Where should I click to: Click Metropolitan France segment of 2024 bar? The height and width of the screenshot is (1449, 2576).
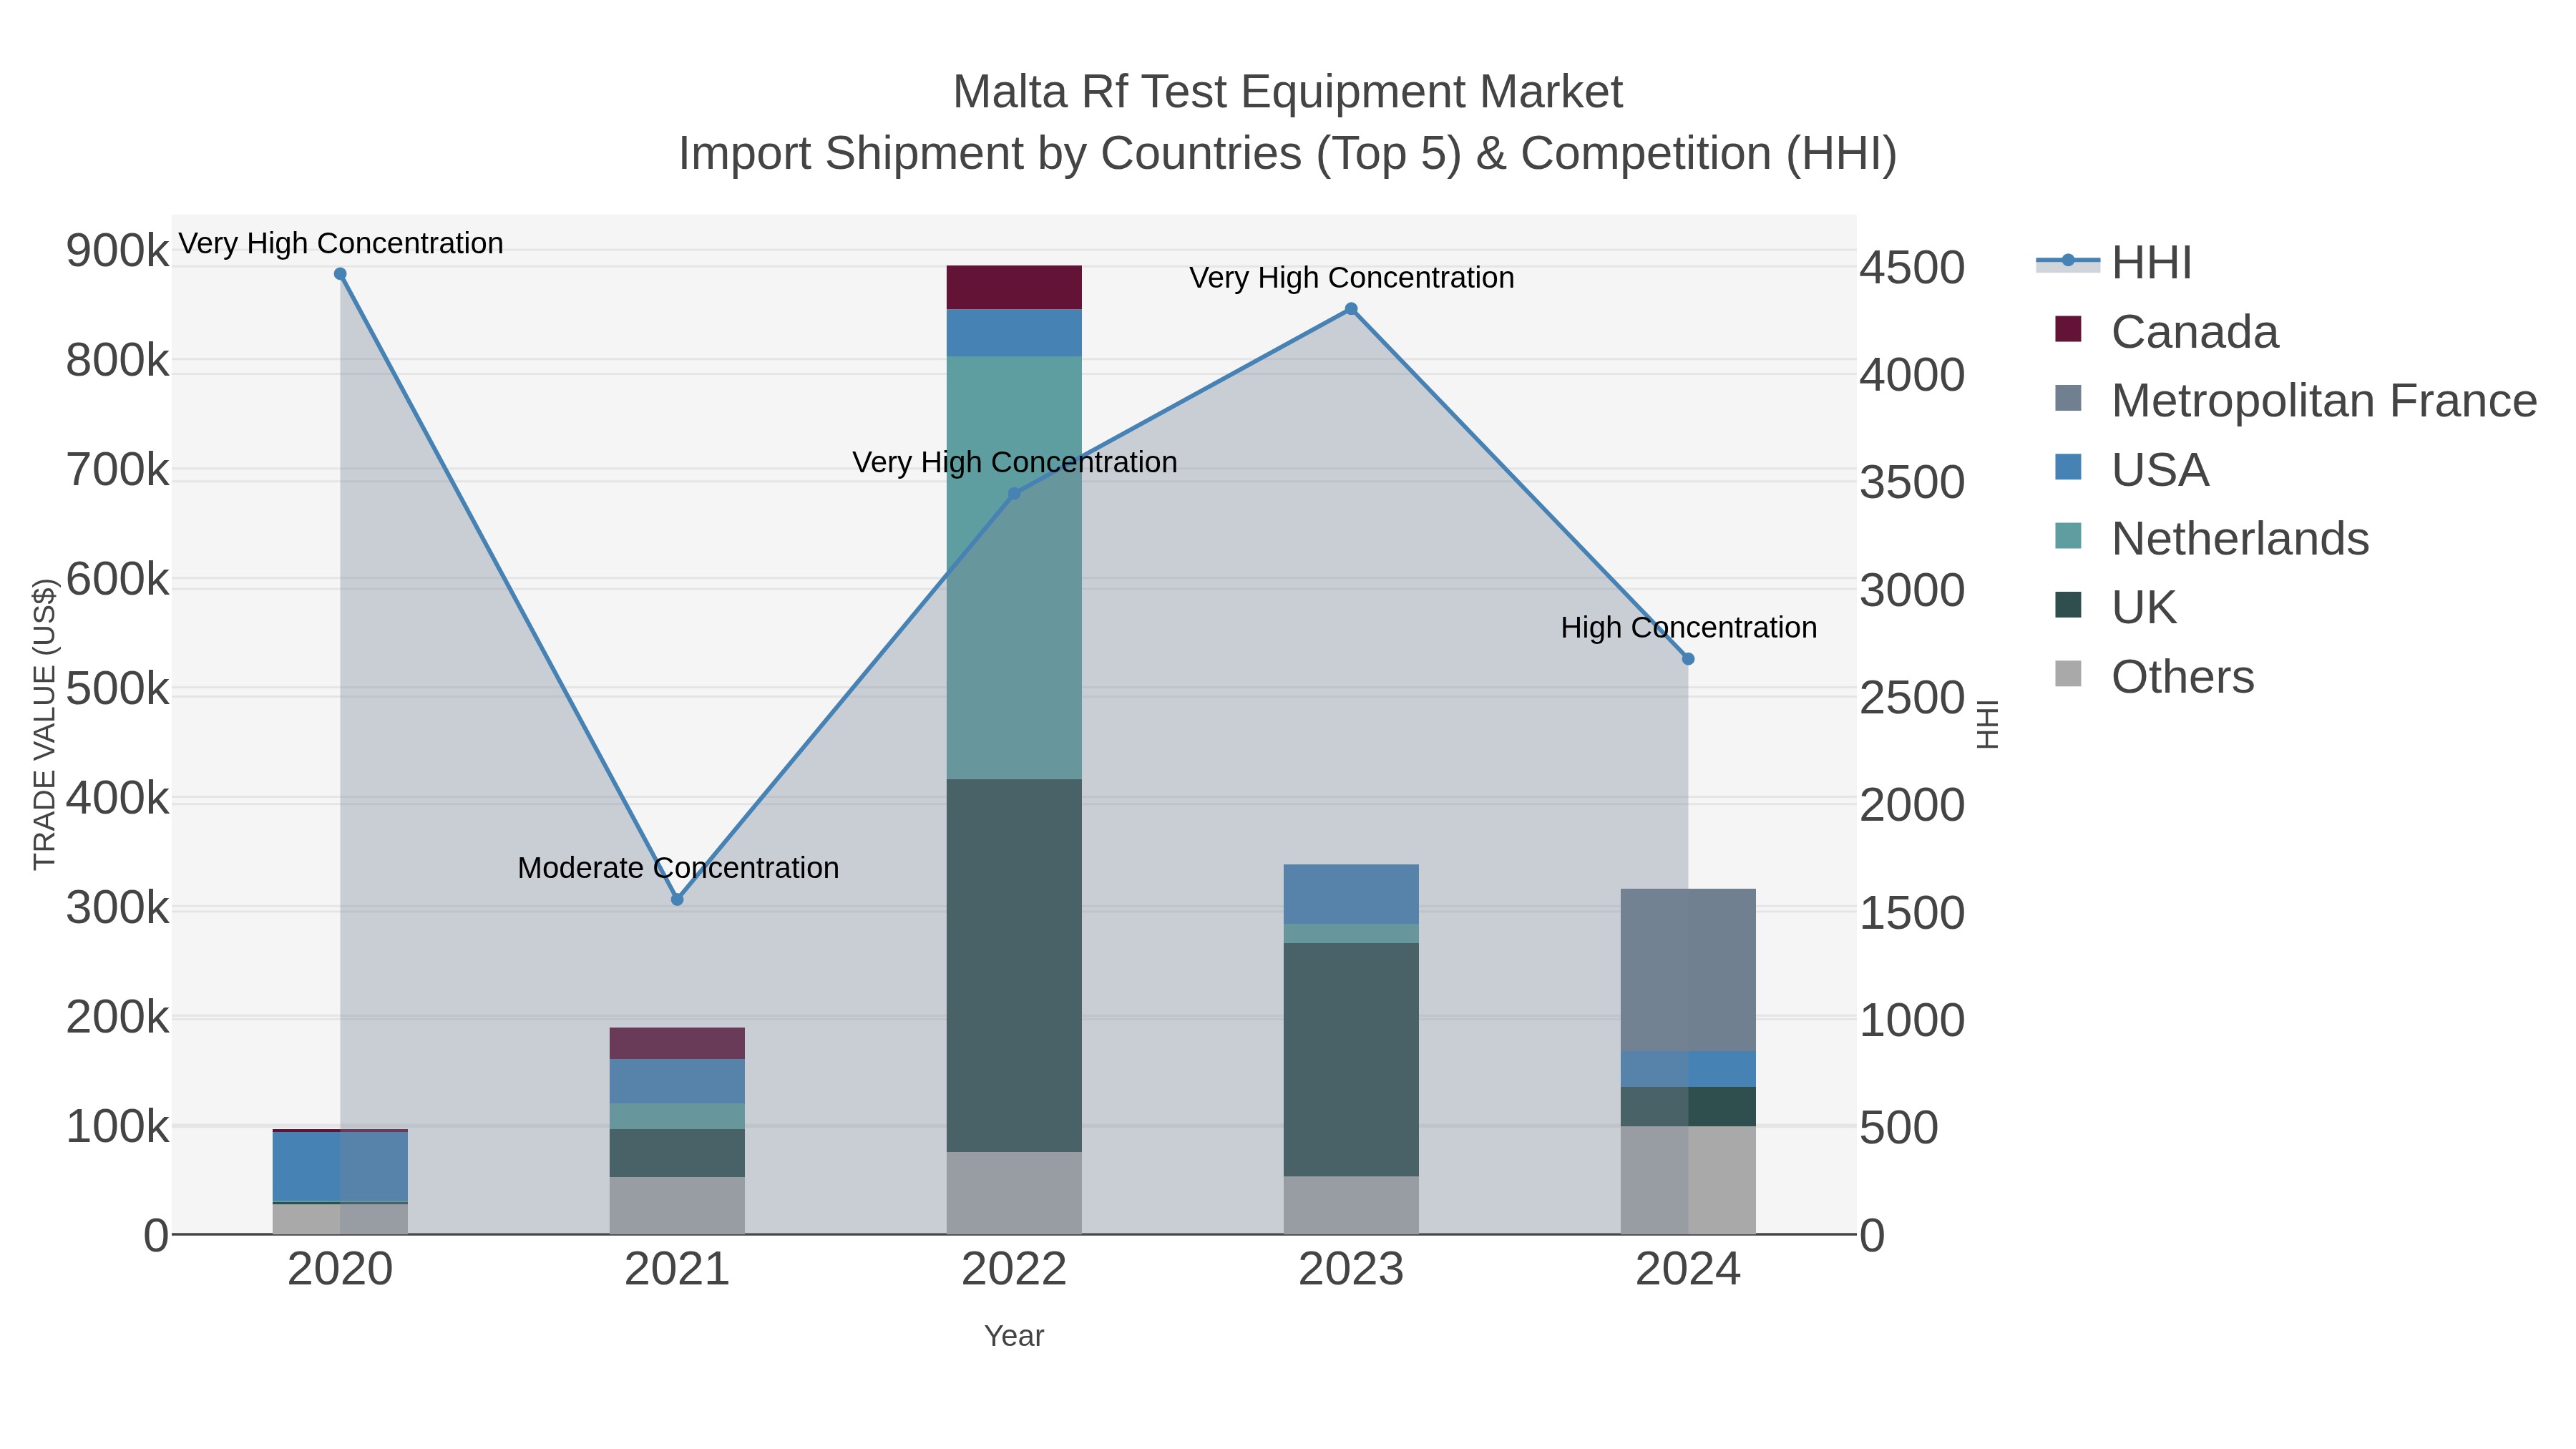tap(1688, 970)
